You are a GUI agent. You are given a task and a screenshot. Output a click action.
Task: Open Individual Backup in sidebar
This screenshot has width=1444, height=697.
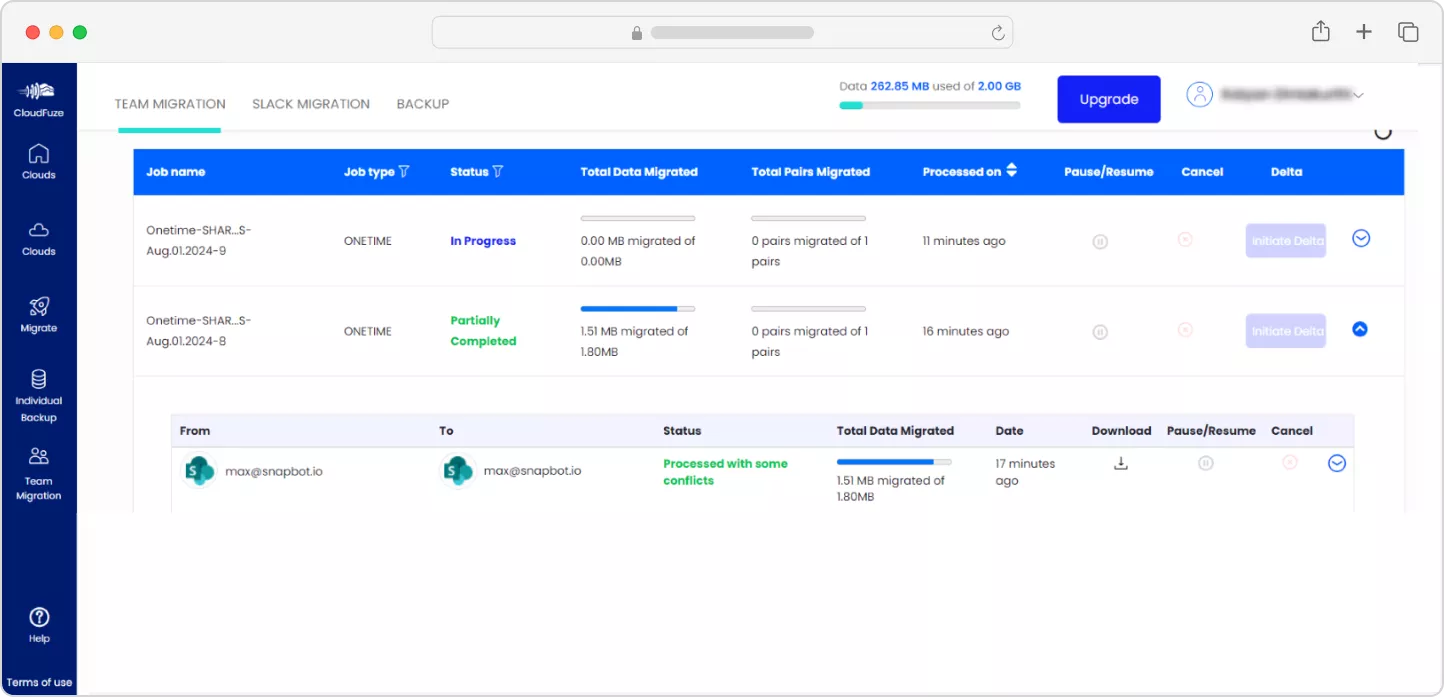tap(39, 395)
